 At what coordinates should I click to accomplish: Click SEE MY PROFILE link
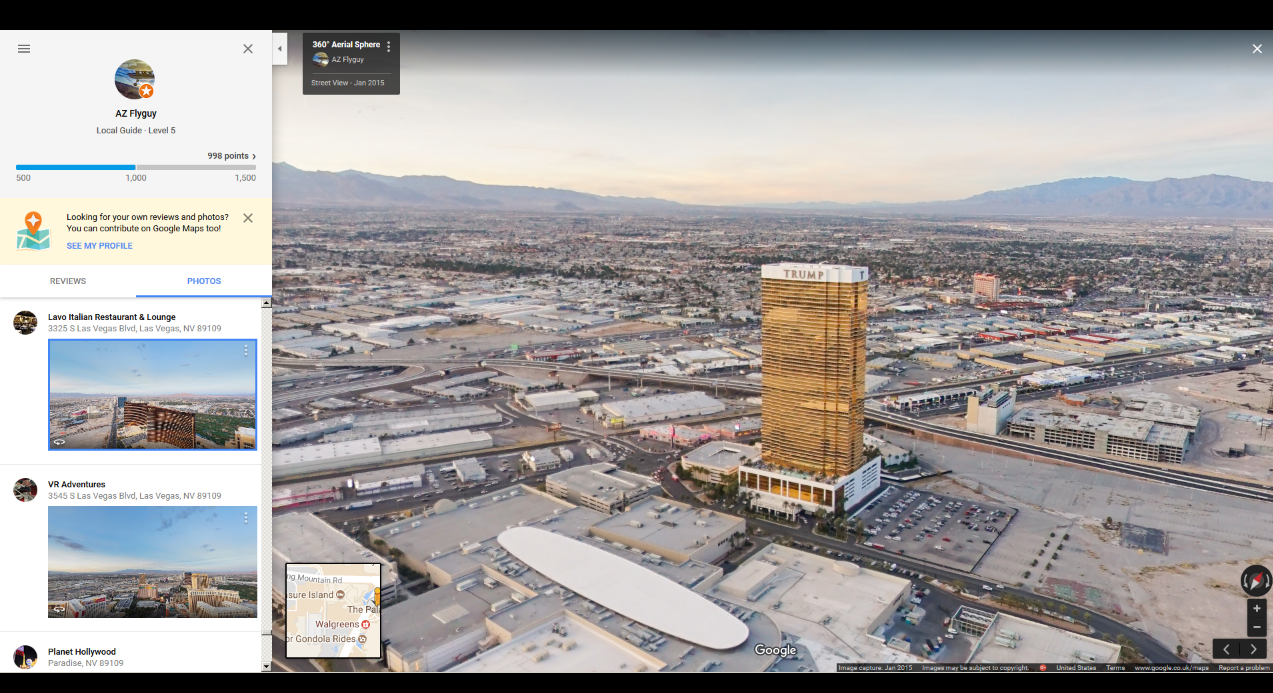(x=99, y=246)
